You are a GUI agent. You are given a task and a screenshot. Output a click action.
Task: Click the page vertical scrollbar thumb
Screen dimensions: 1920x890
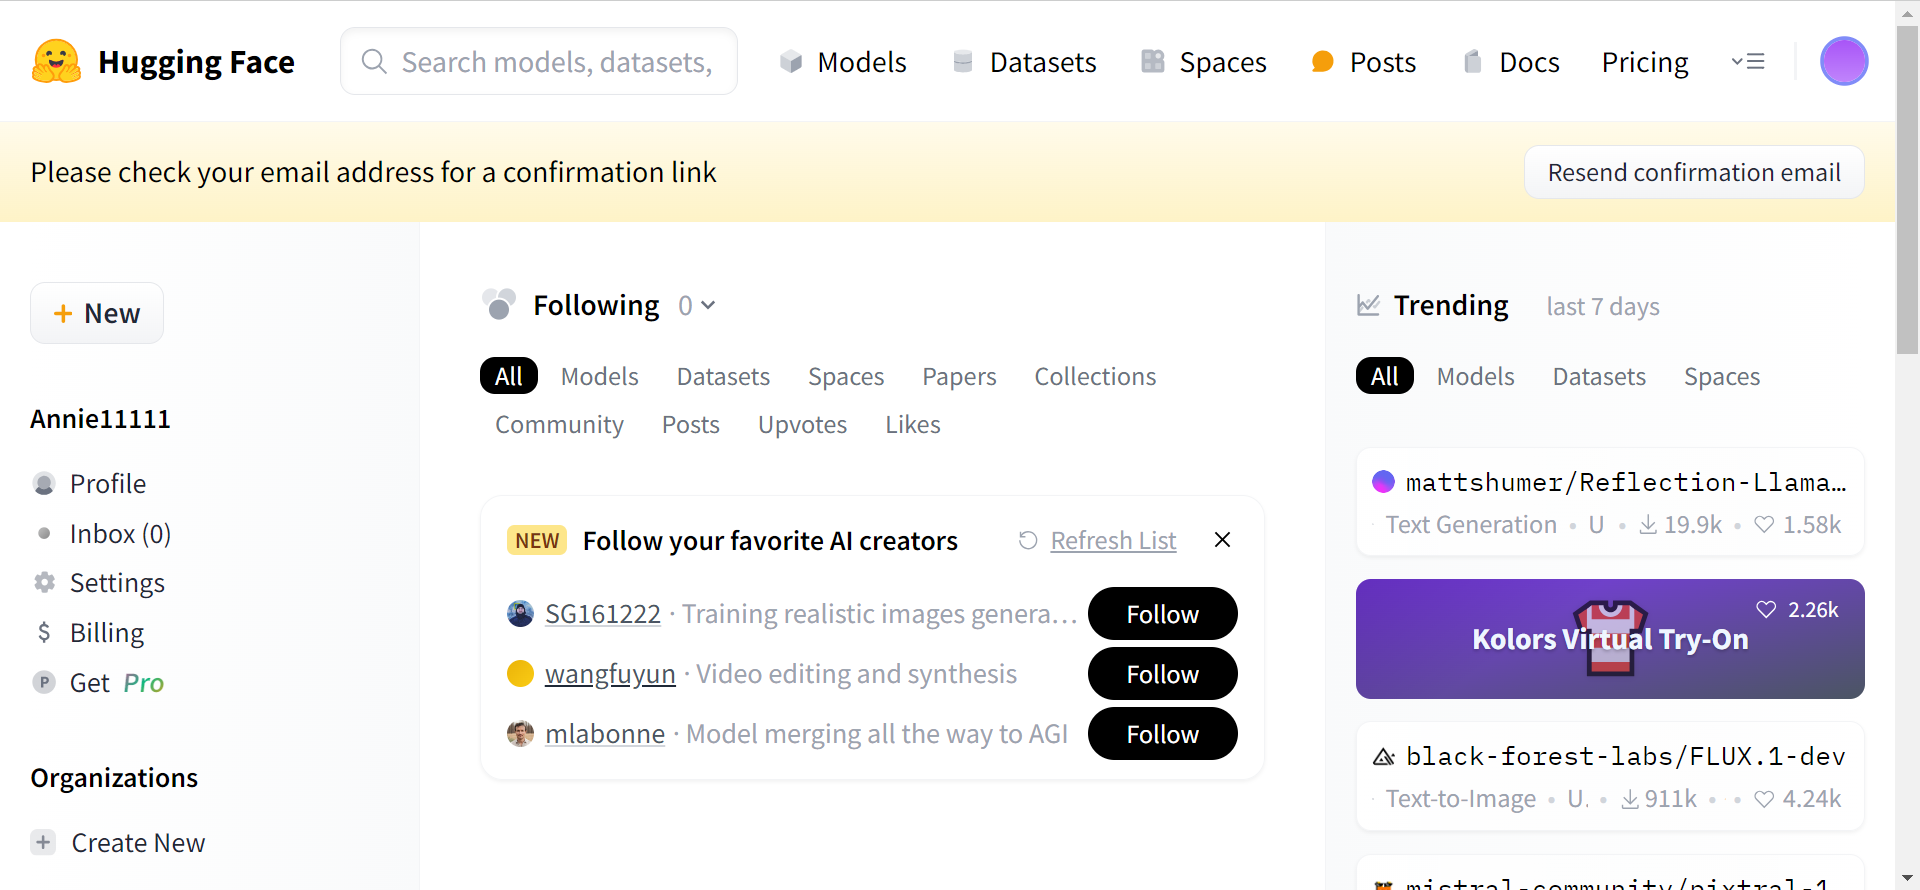pos(1907,190)
